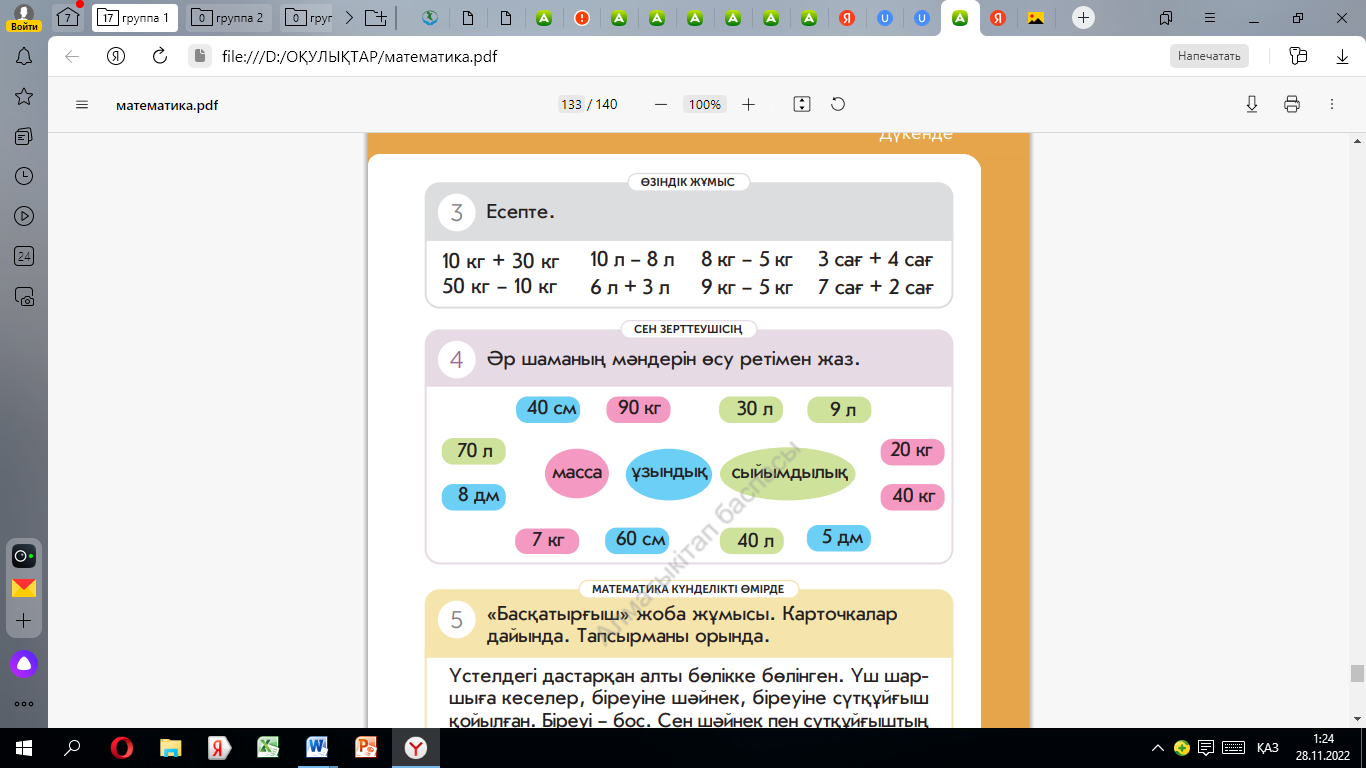Zoom out the PDF with the minus
This screenshot has height=768, width=1366.
point(661,104)
